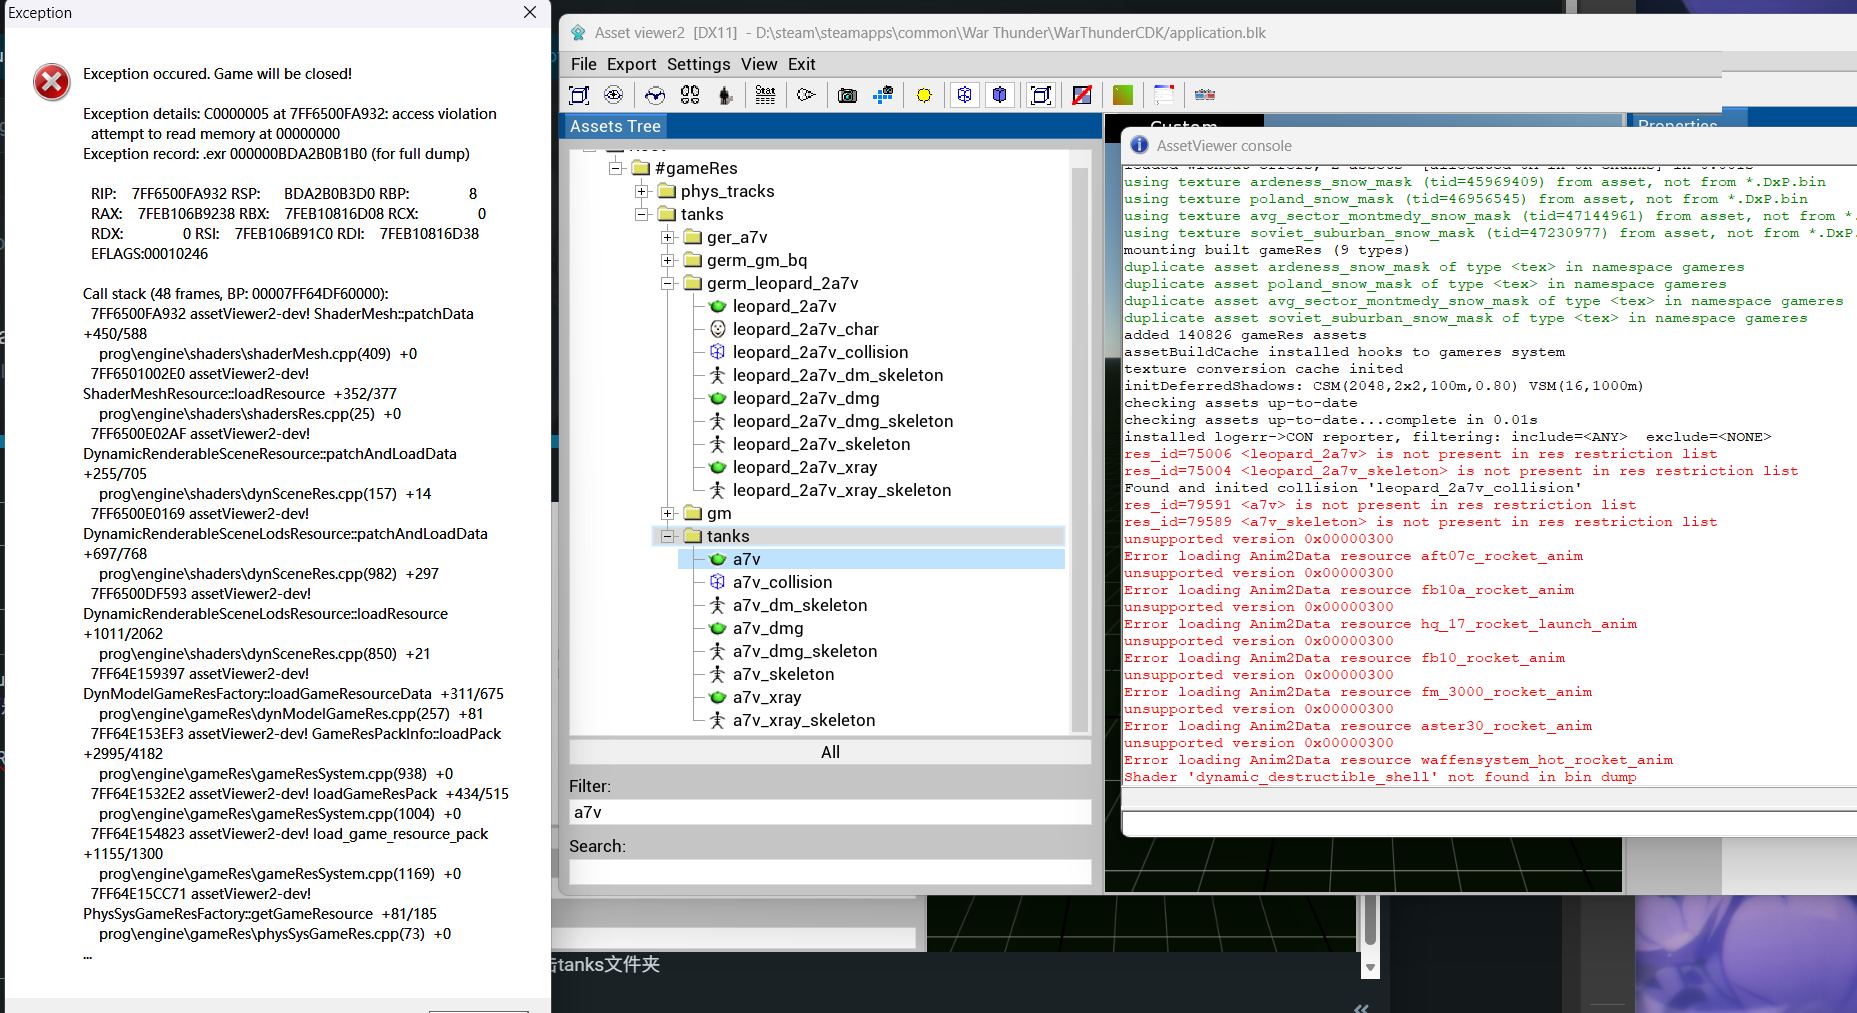The width and height of the screenshot is (1857, 1013).
Task: Click the red-slashed square toolbar icon
Action: pyautogui.click(x=1082, y=95)
